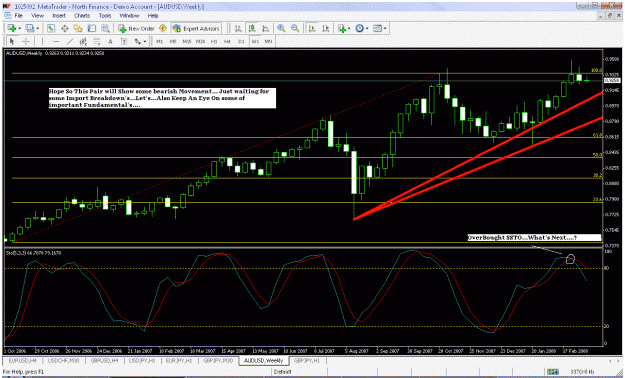Screen dimensions: 625x378
Task: Zoom out on the chart
Action: coord(295,28)
